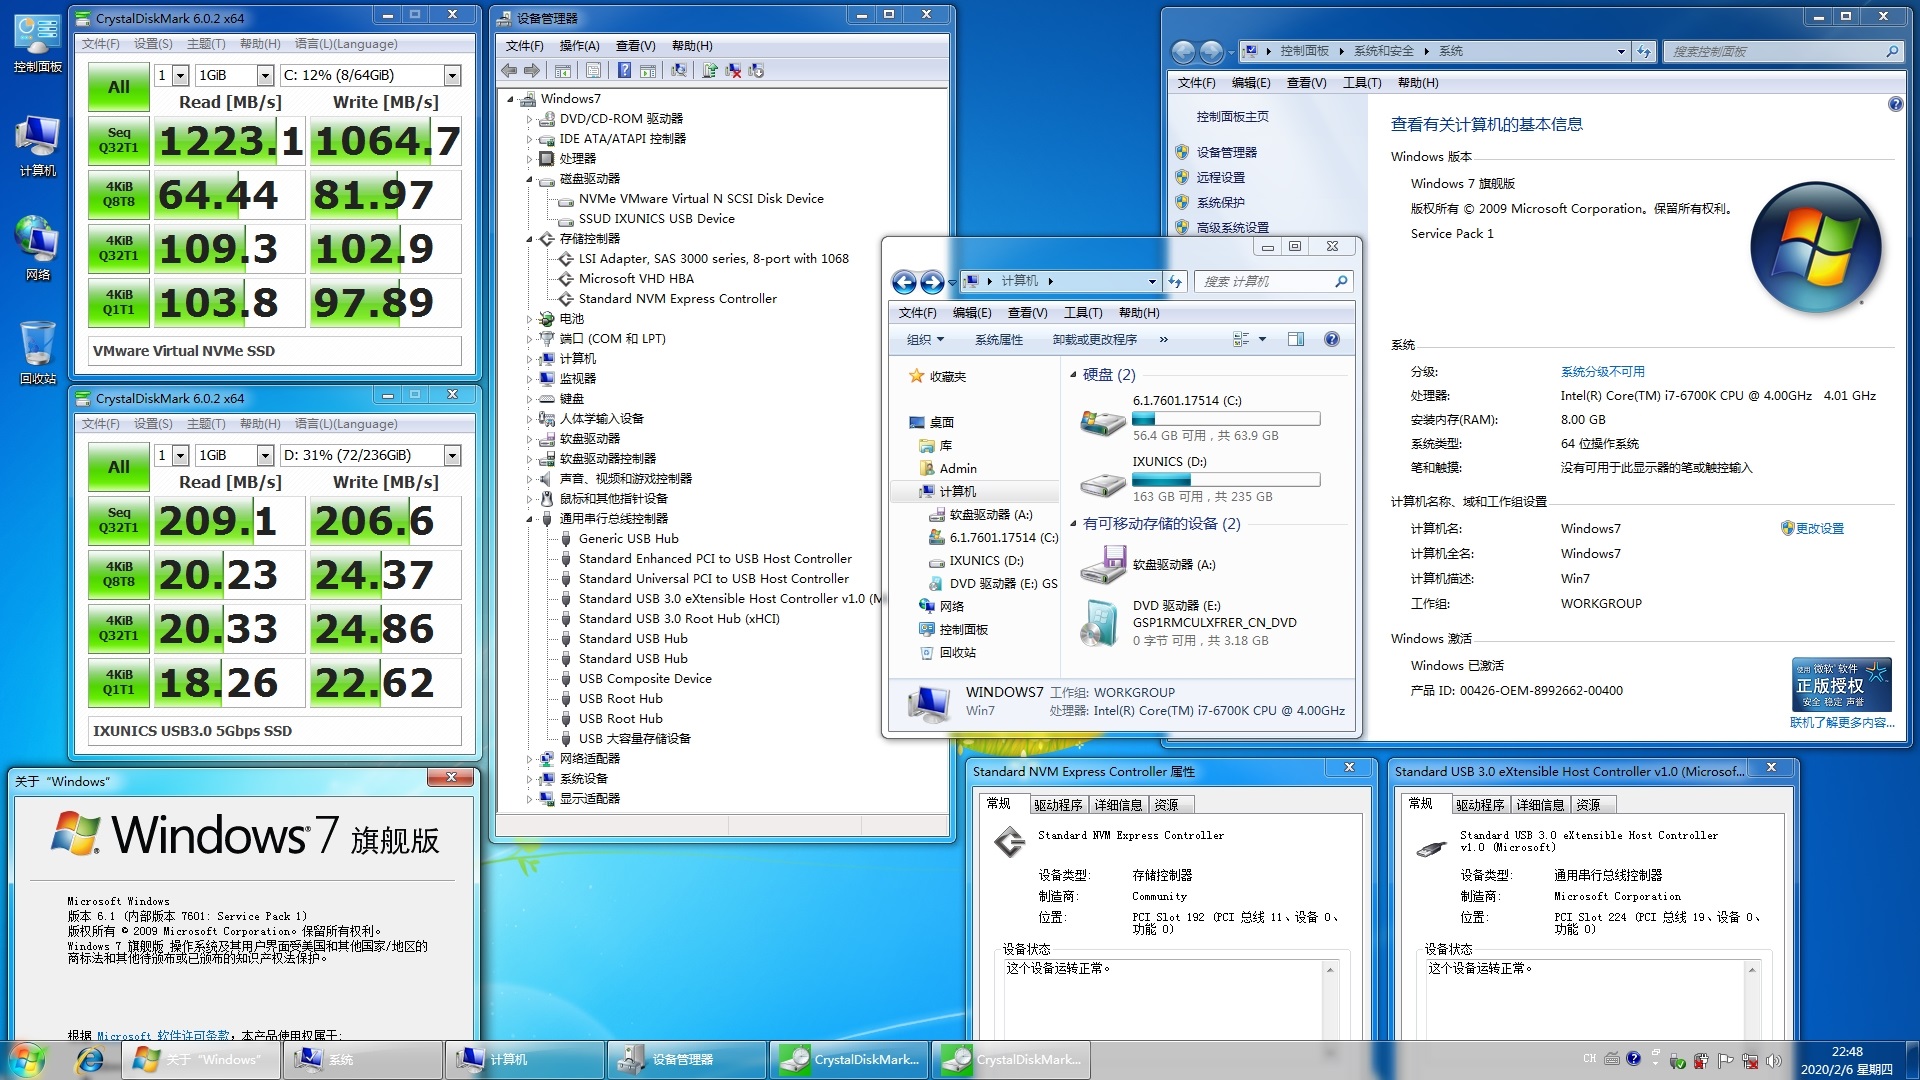Expand the 网络适配器 node
The image size is (1920, 1080).
530,759
